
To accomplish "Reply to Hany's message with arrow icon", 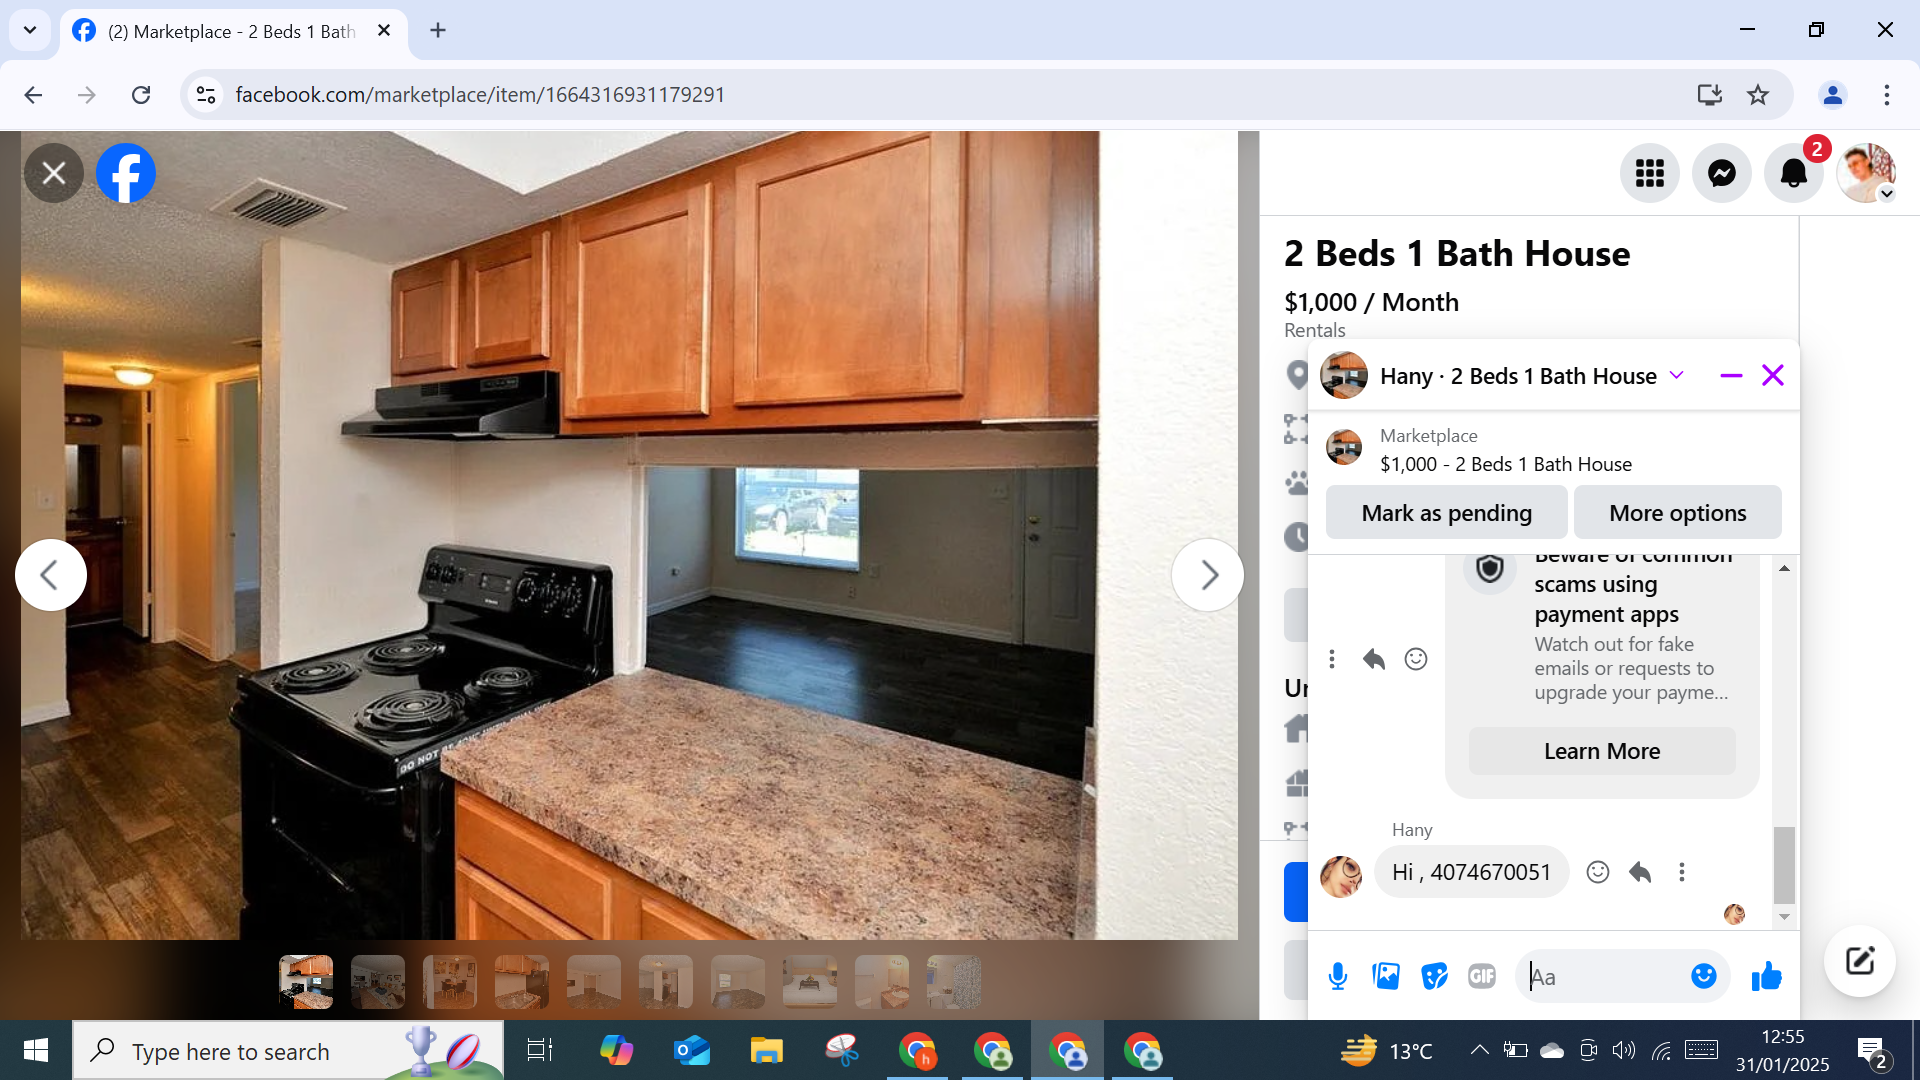I will [x=1640, y=872].
